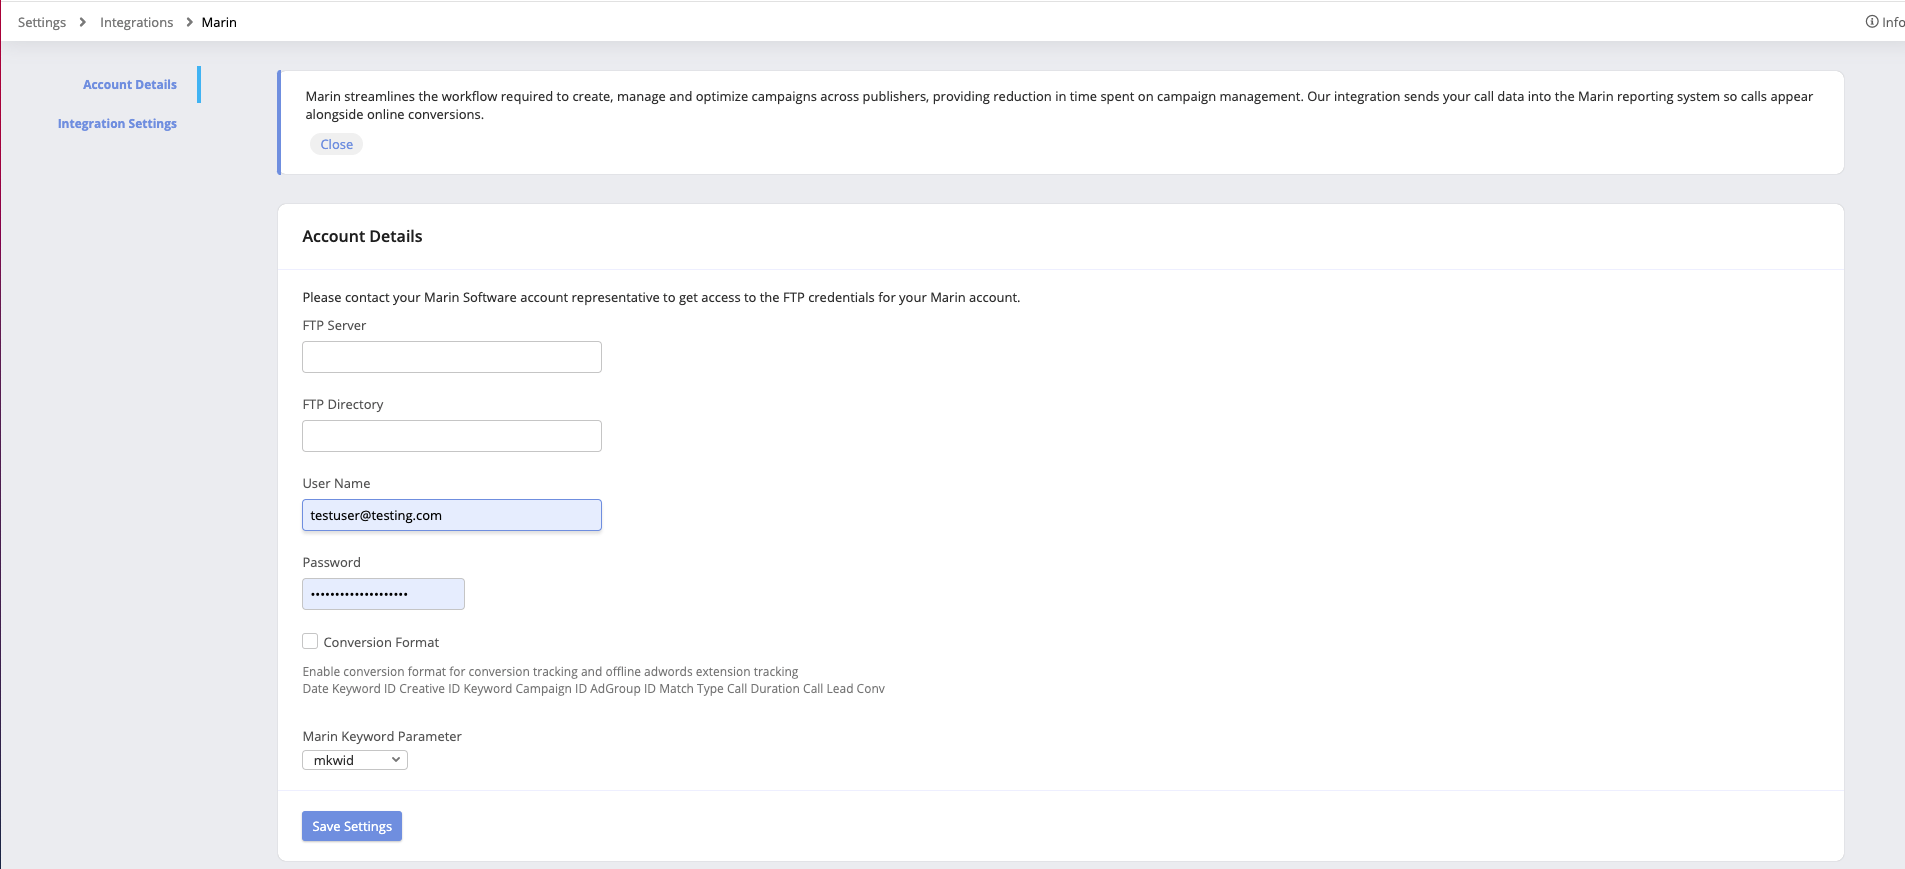Viewport: 1905px width, 869px height.
Task: Click the FTP Server field label
Action: click(x=334, y=325)
